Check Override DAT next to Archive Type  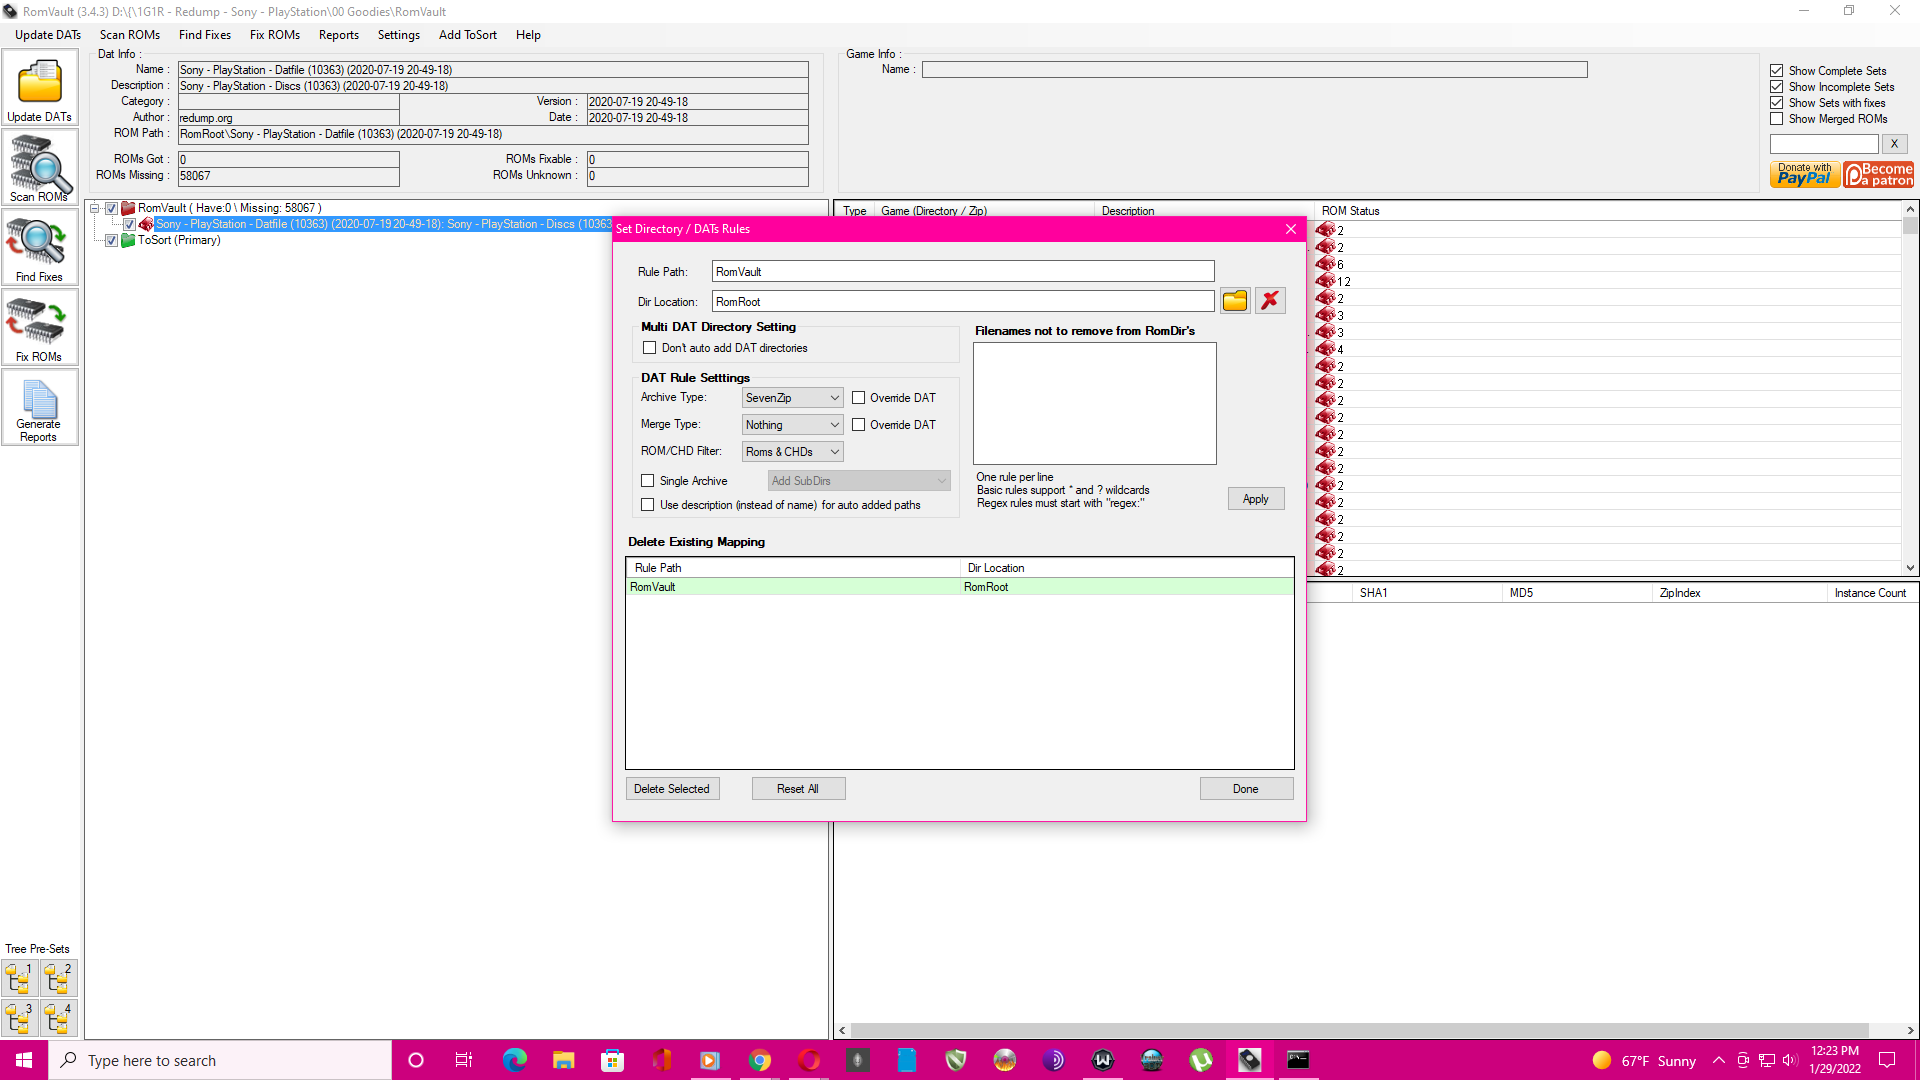(858, 398)
